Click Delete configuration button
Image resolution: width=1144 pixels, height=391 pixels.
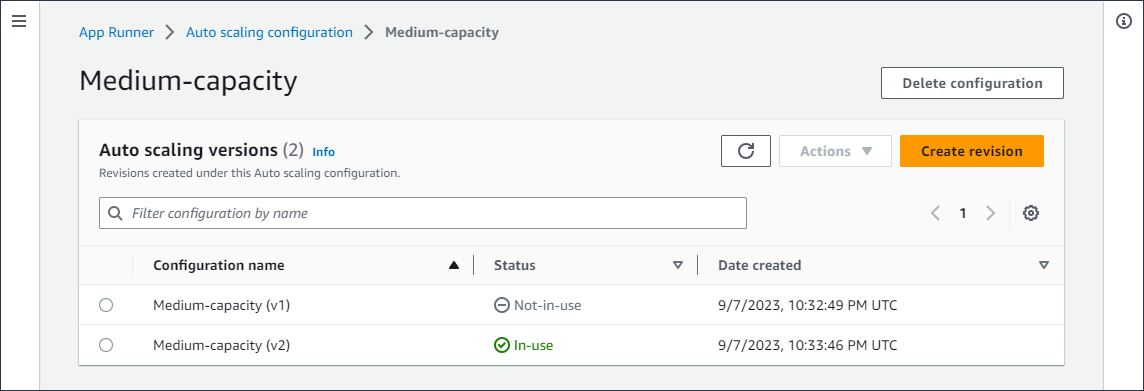click(973, 83)
